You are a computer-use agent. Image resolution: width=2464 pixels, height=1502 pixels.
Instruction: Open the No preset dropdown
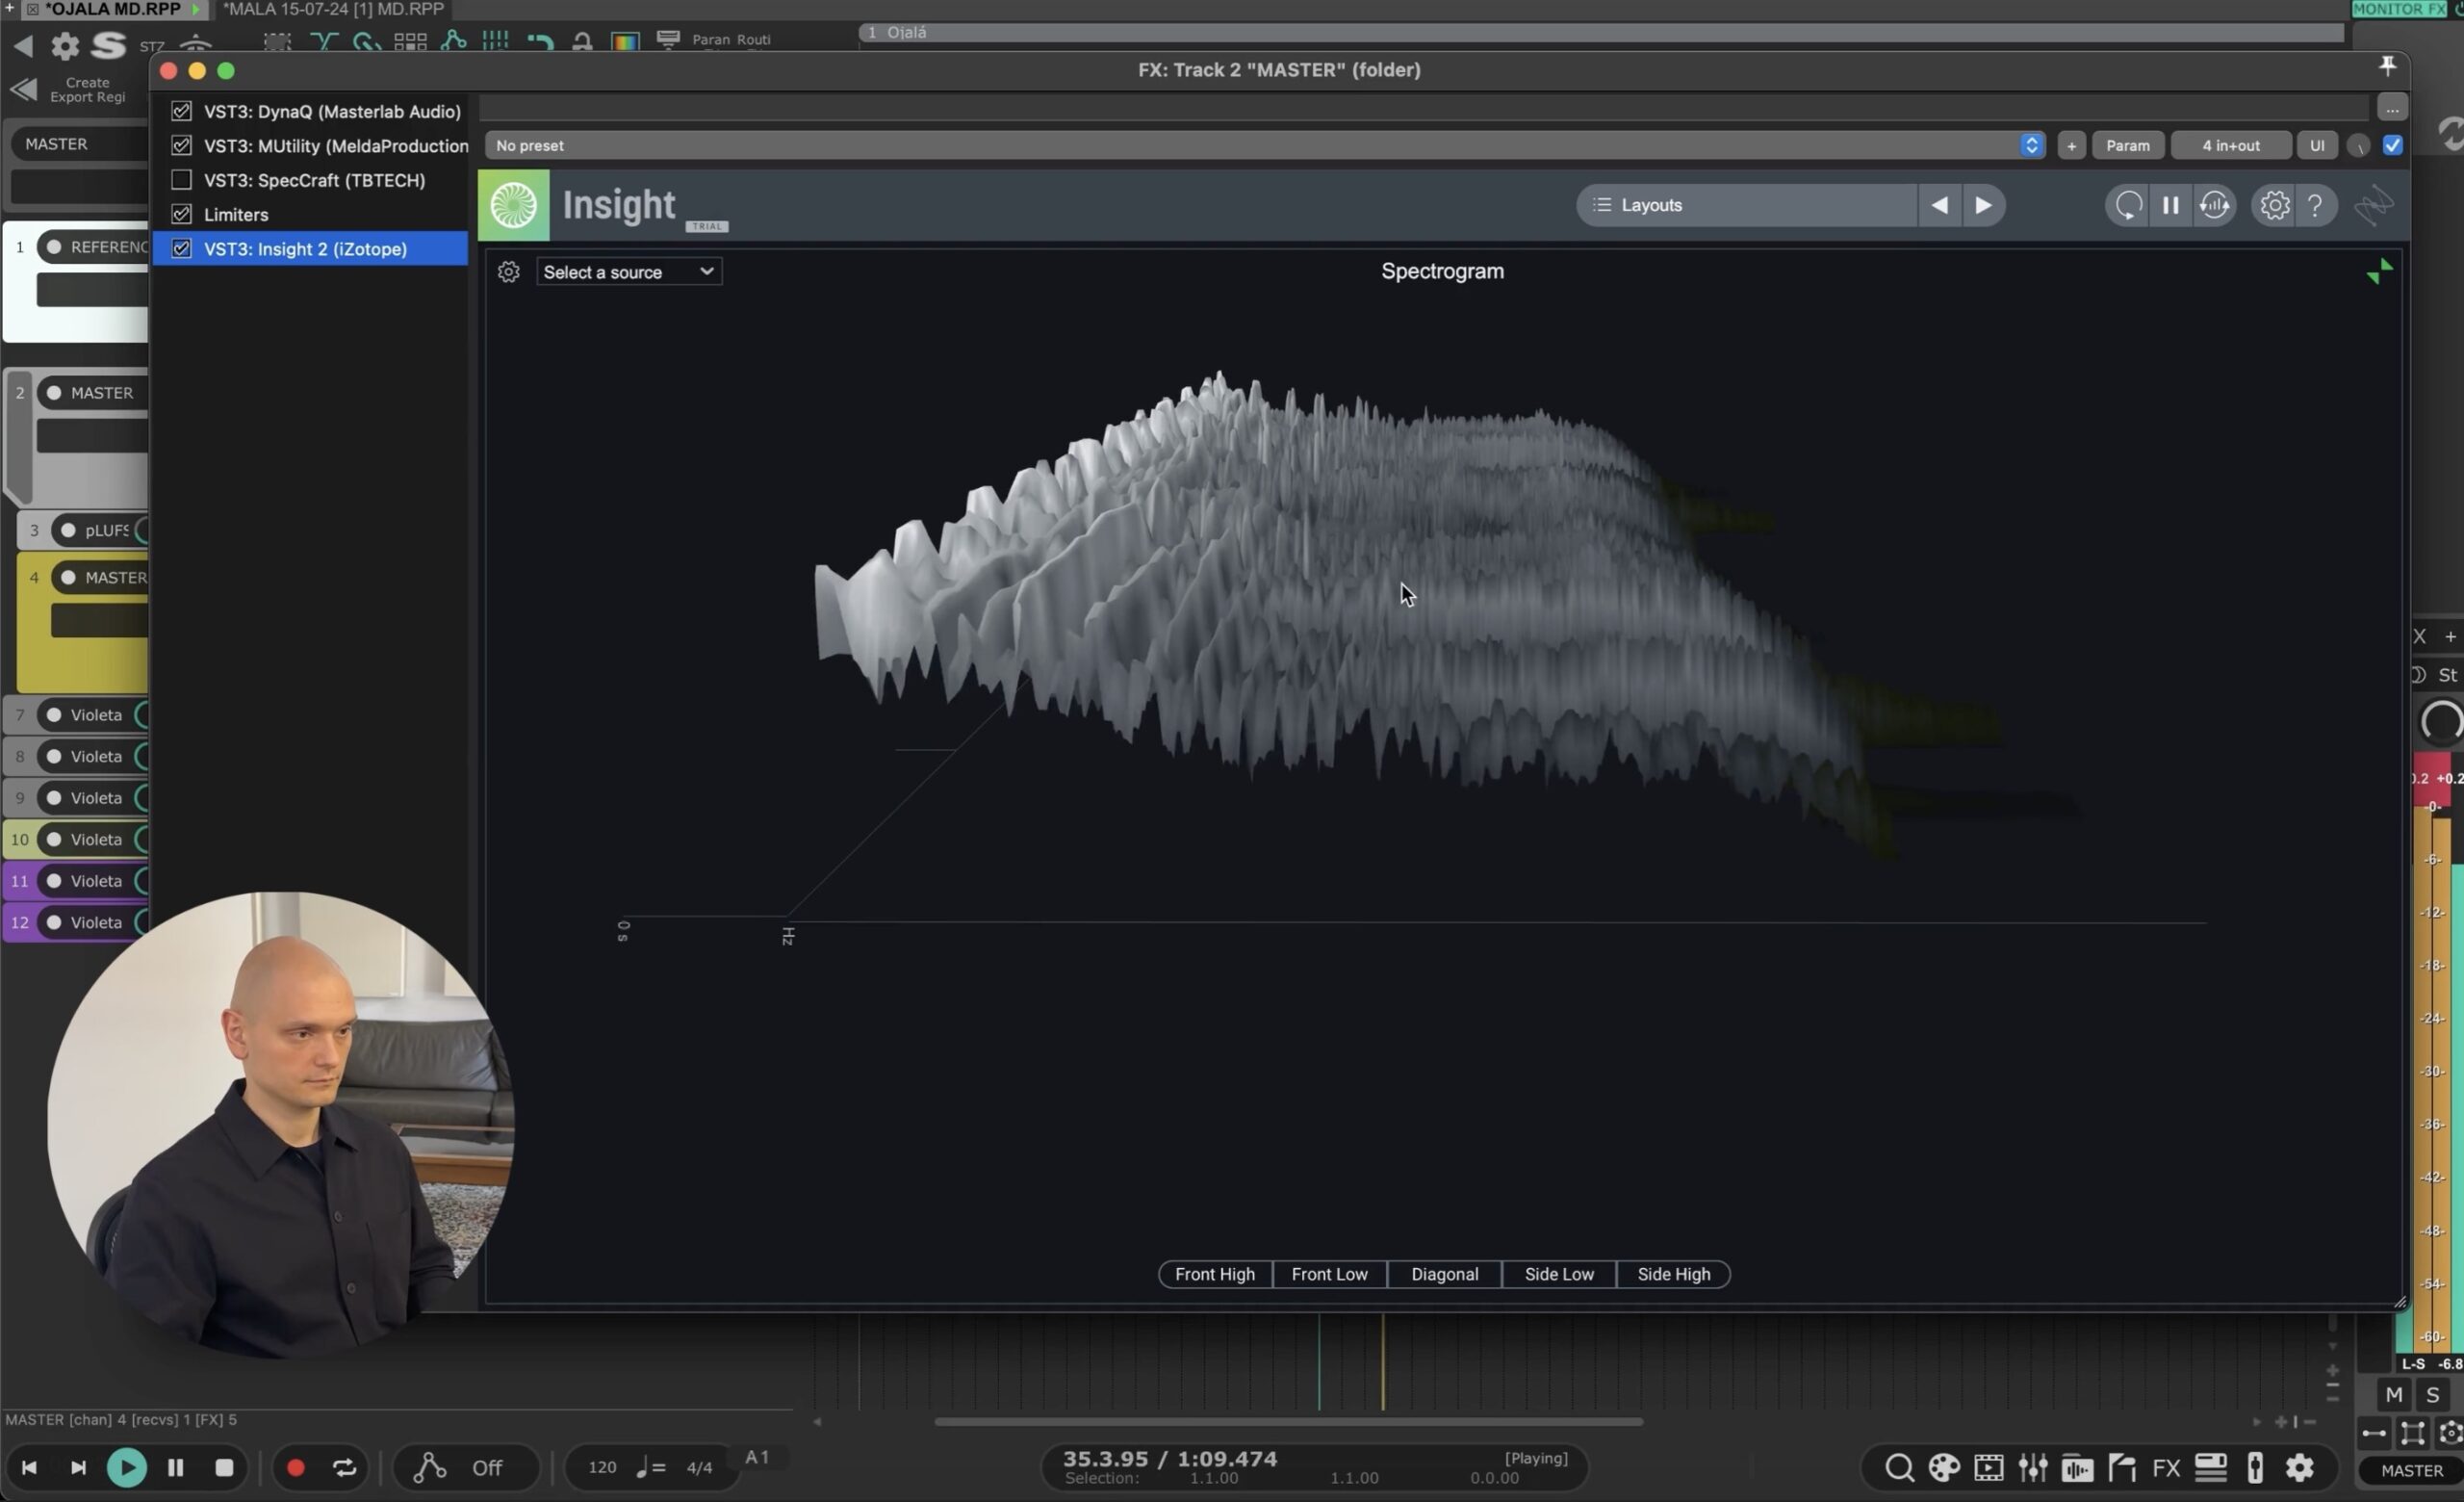tap(1264, 145)
